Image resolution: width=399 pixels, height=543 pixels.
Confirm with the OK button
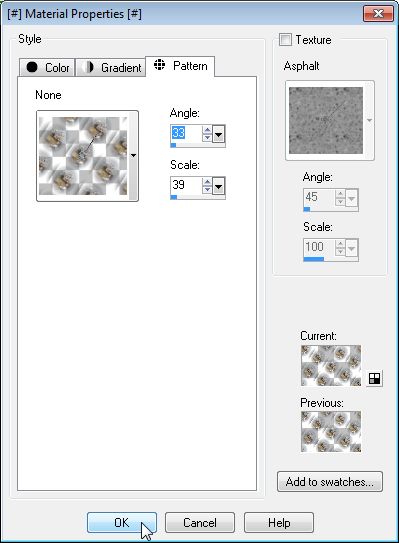pyautogui.click(x=122, y=523)
